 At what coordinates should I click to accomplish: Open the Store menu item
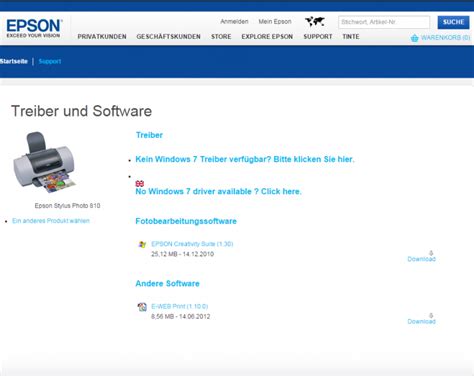pyautogui.click(x=221, y=37)
